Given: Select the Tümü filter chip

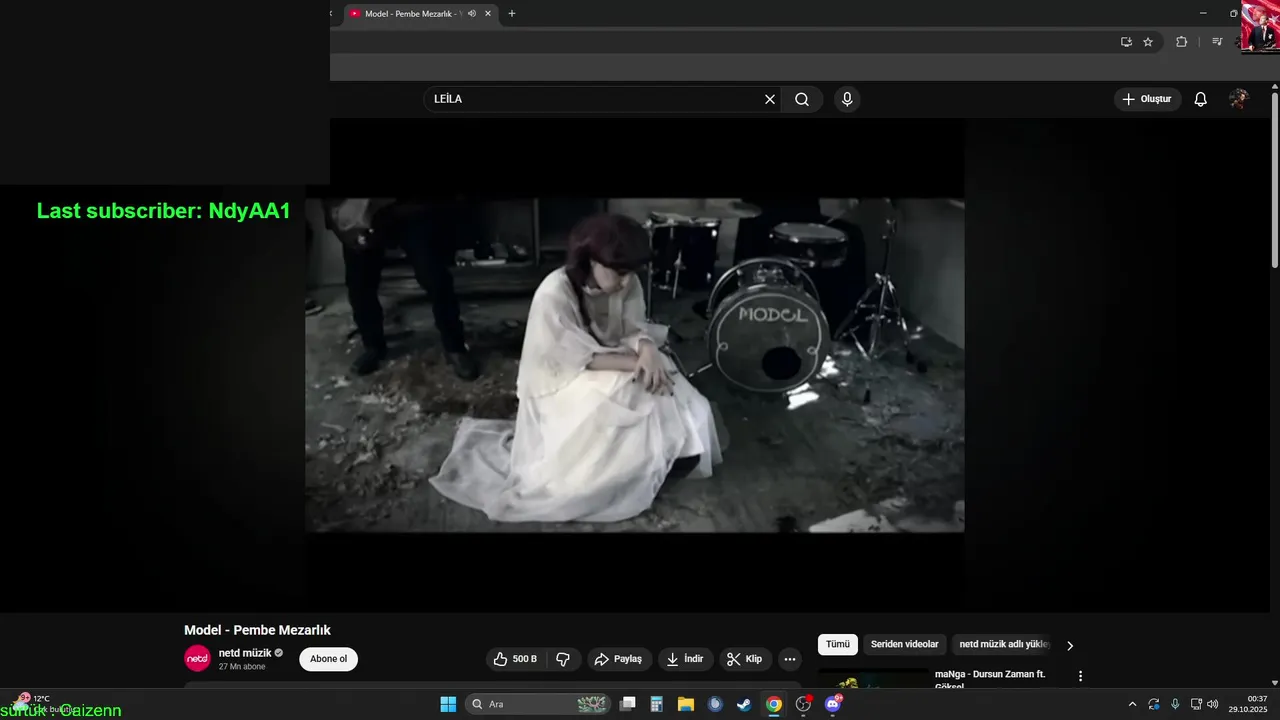Looking at the screenshot, I should [x=837, y=645].
